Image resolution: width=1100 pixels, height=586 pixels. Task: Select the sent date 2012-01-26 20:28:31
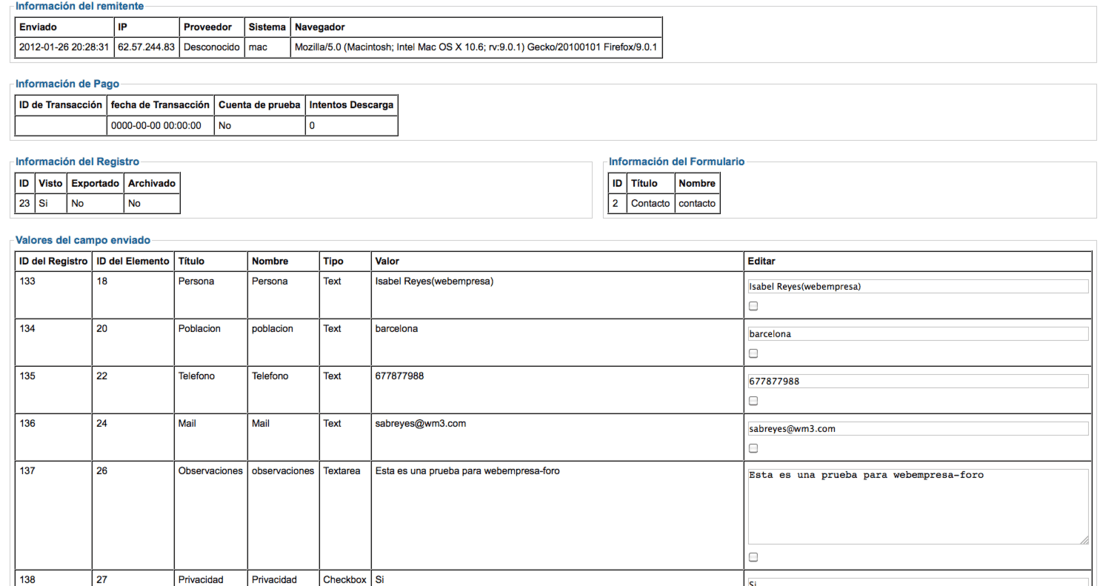(64, 48)
